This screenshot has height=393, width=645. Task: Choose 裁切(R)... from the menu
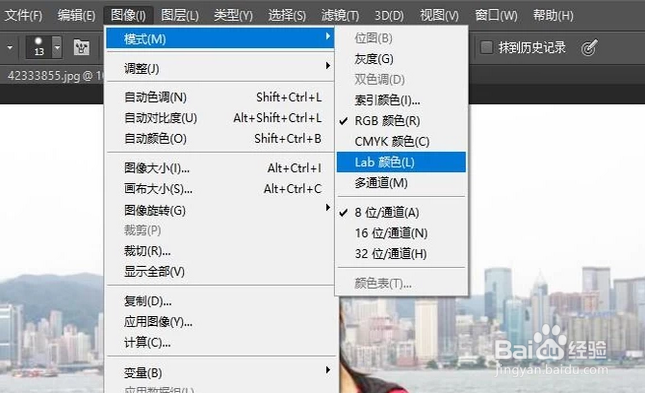(220, 251)
